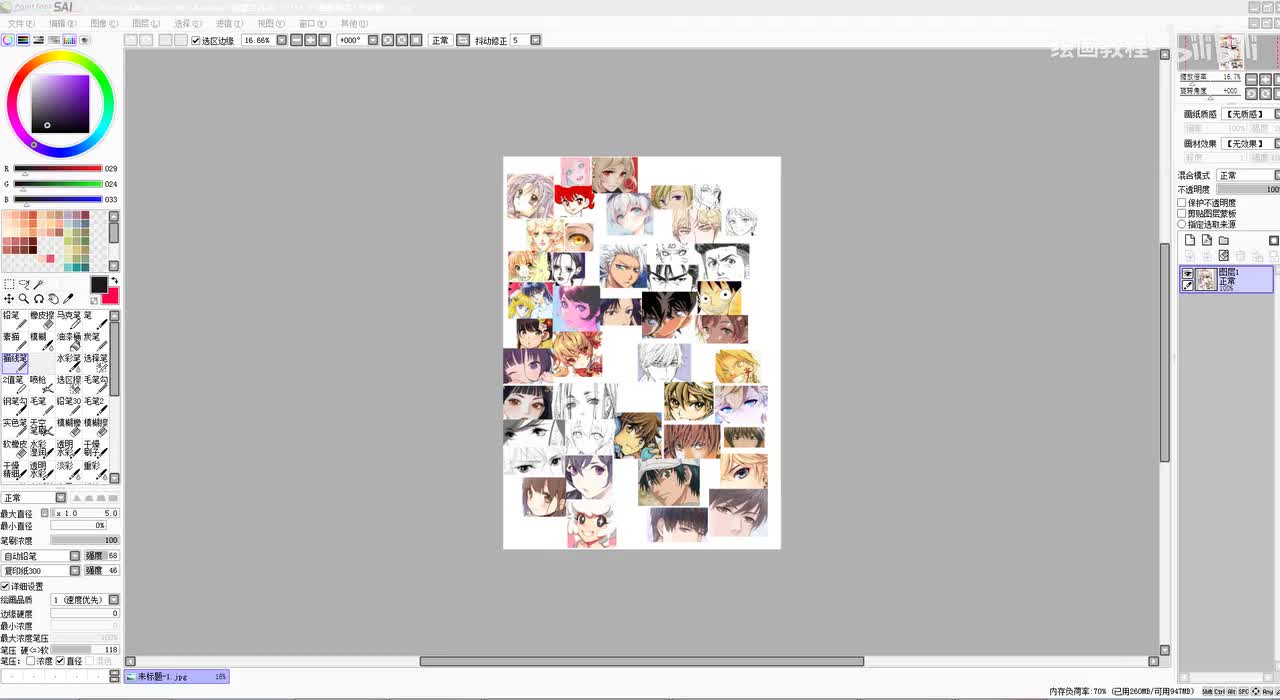Open the 图像 Image menu
Image resolution: width=1280 pixels, height=700 pixels.
tap(104, 23)
